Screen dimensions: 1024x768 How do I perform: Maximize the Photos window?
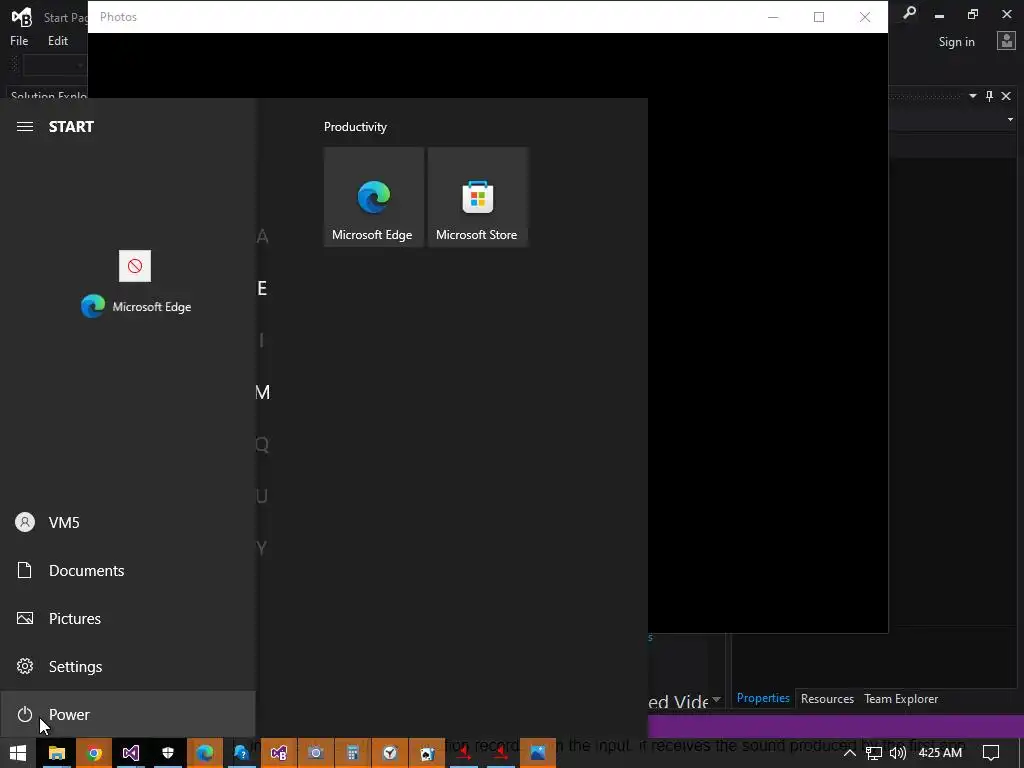coord(819,17)
